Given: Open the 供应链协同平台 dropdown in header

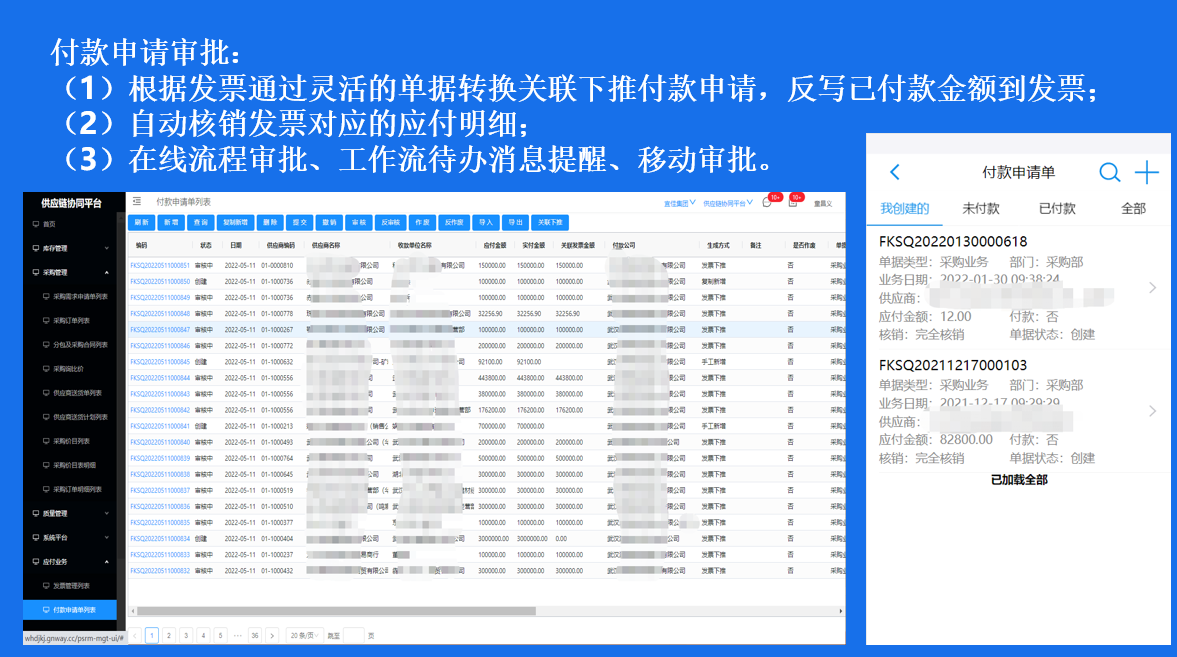Looking at the screenshot, I should point(727,203).
